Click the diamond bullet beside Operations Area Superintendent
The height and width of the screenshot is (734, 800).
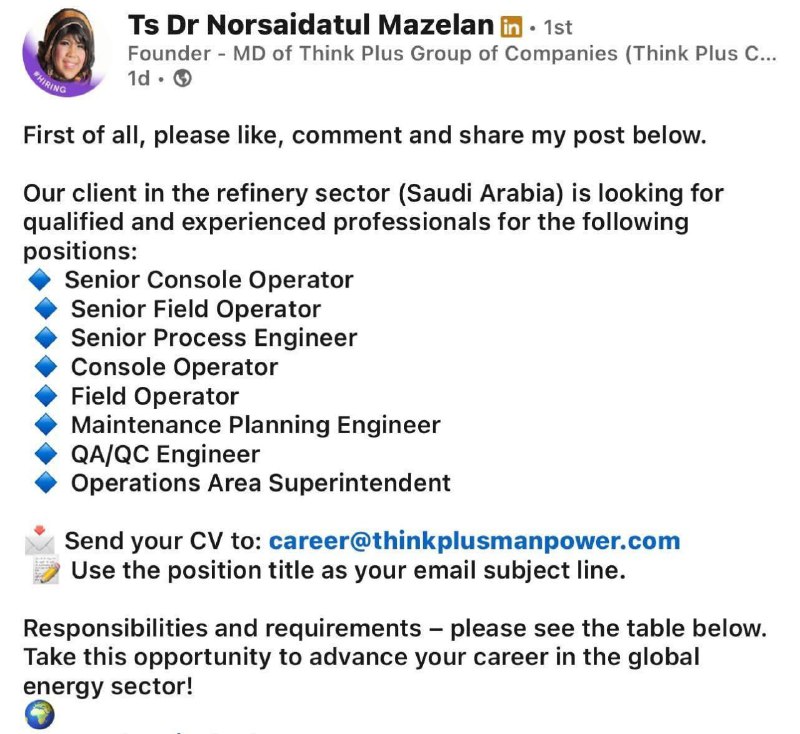(x=46, y=483)
